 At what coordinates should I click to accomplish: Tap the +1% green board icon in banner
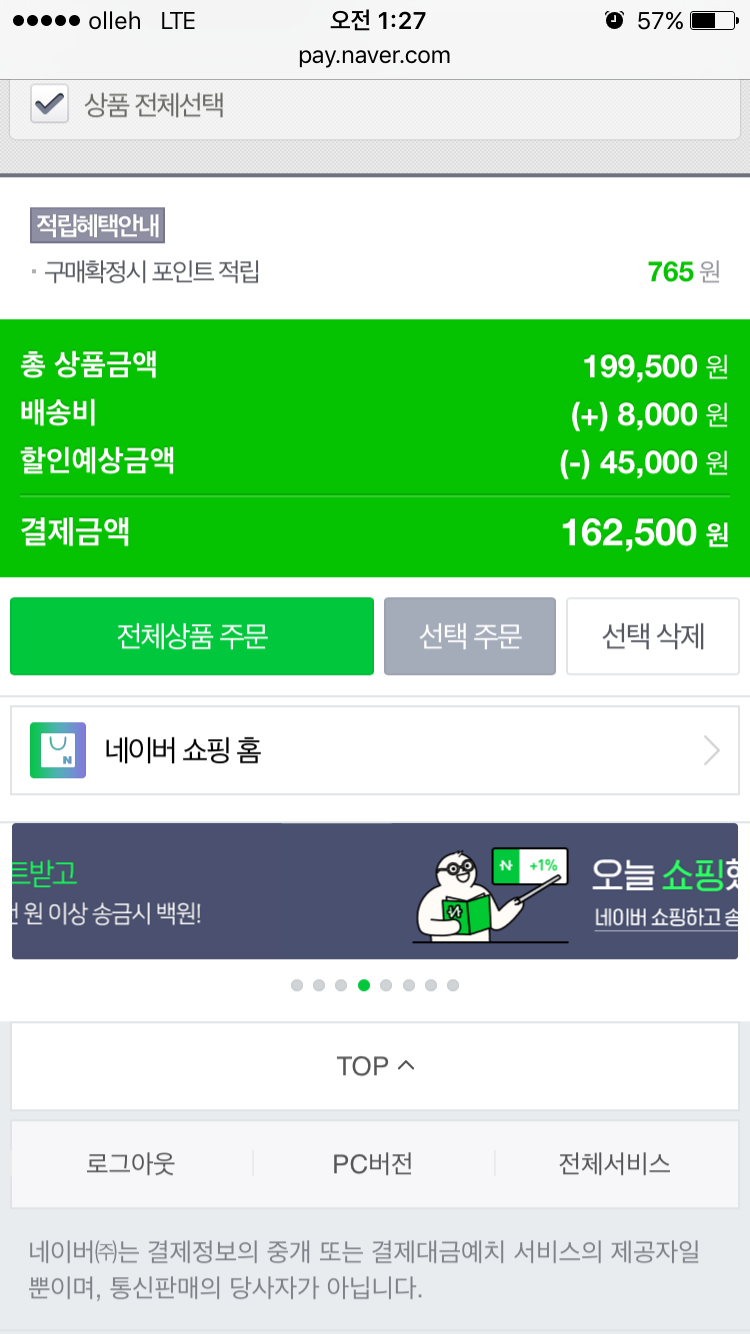click(x=530, y=866)
